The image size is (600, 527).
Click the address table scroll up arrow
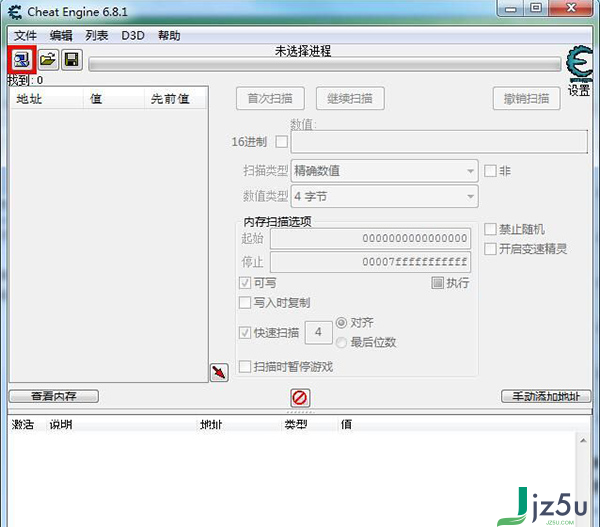point(583,441)
